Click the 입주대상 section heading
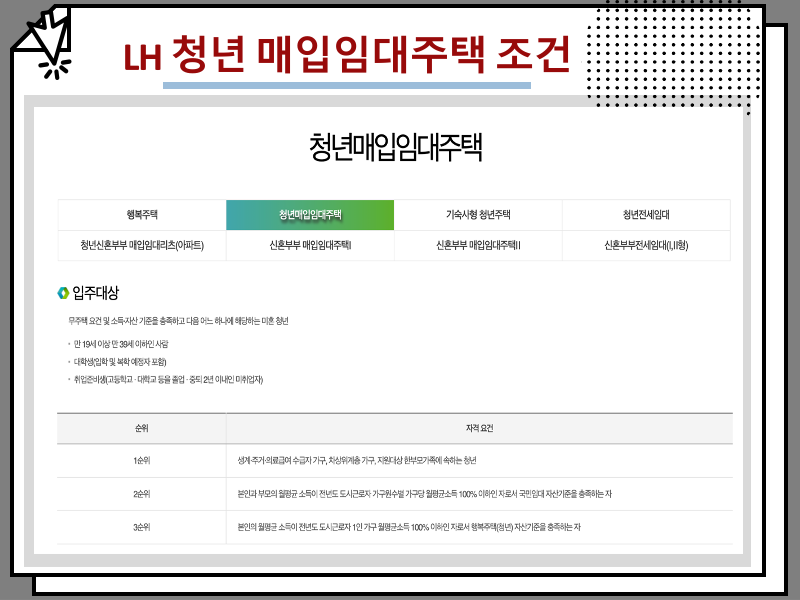Viewport: 800px width, 600px height. 95,293
